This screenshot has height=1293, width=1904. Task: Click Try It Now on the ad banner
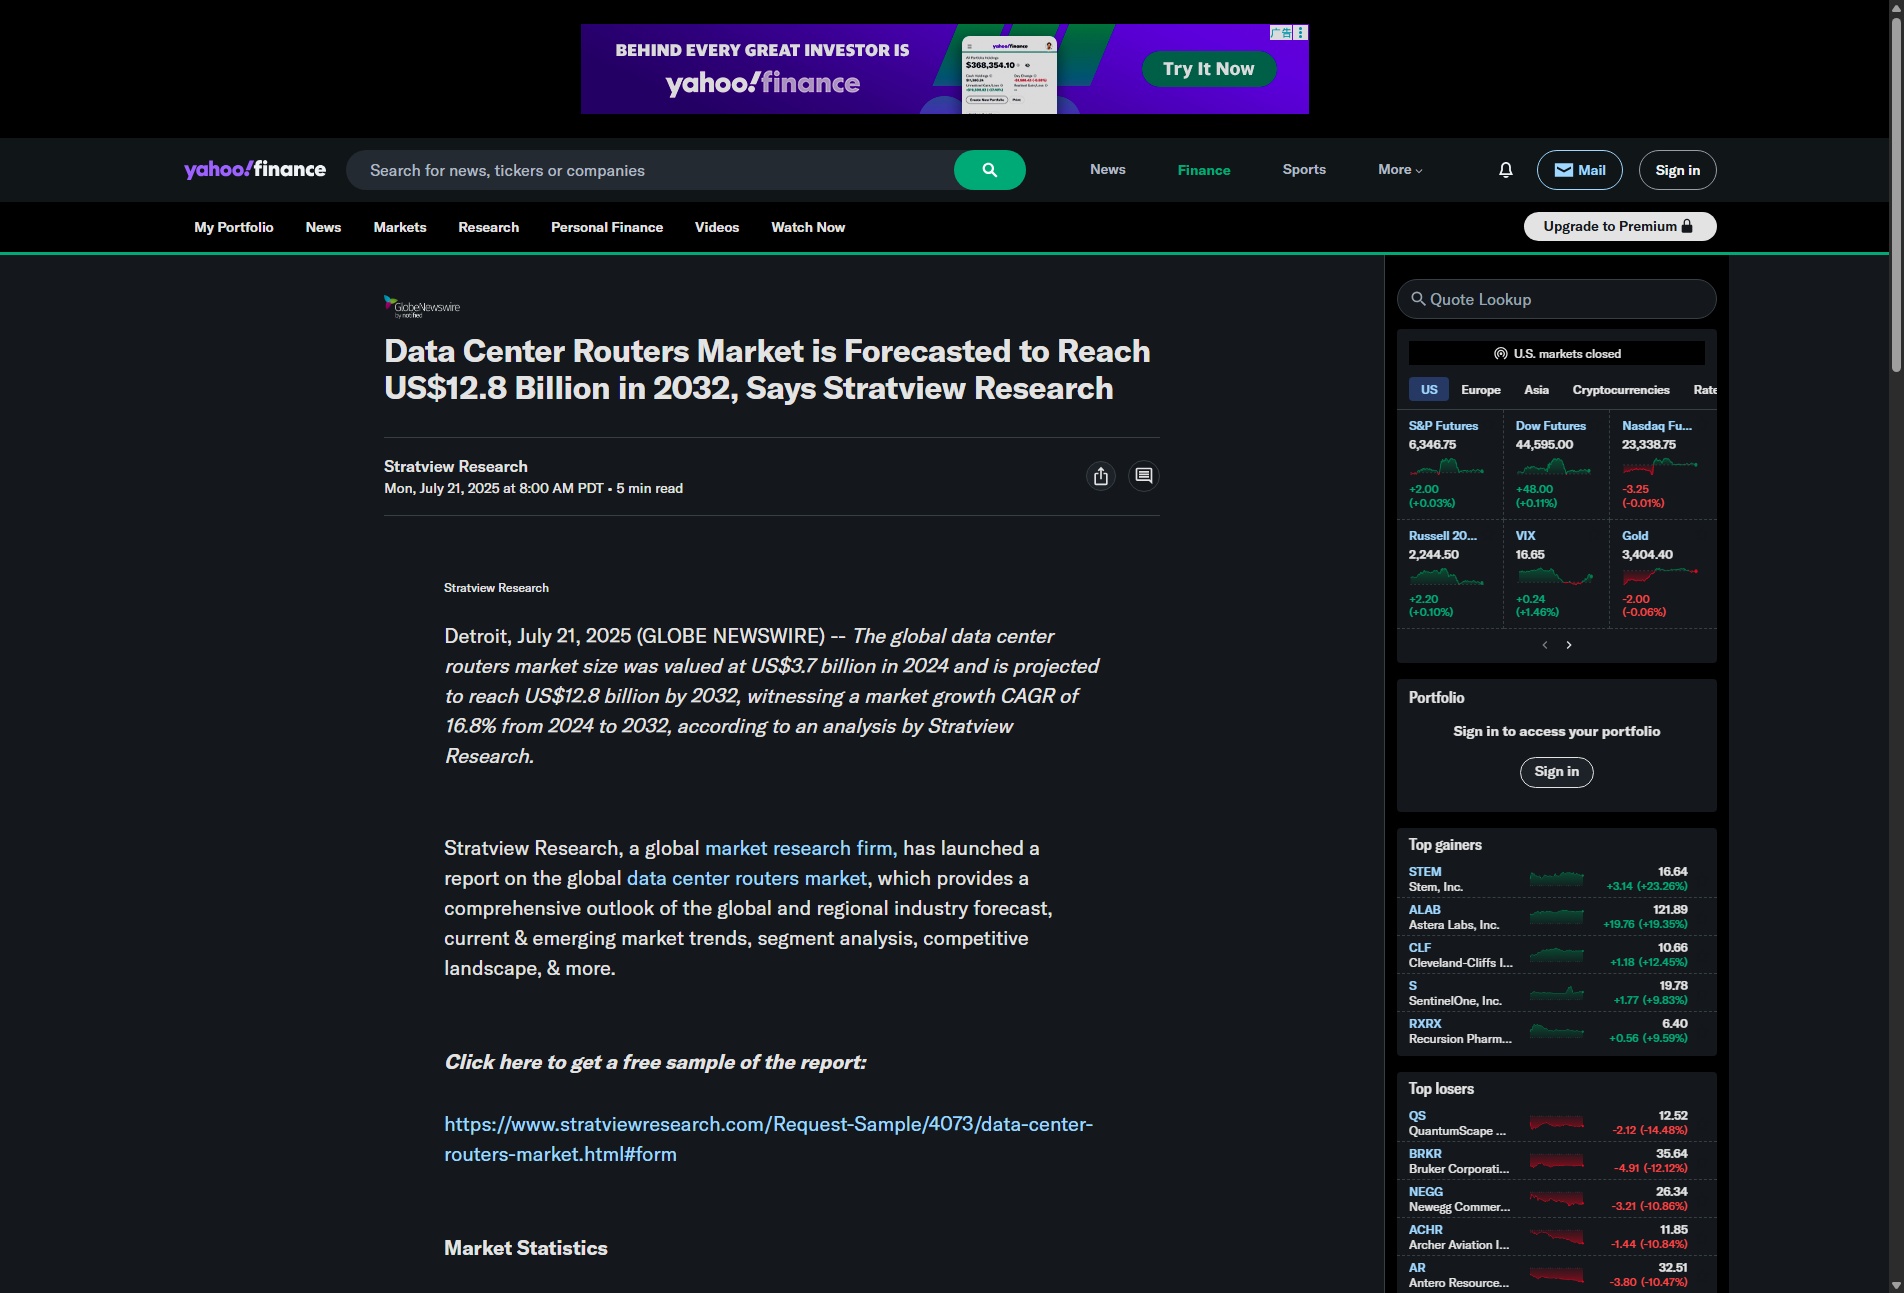coord(1208,69)
